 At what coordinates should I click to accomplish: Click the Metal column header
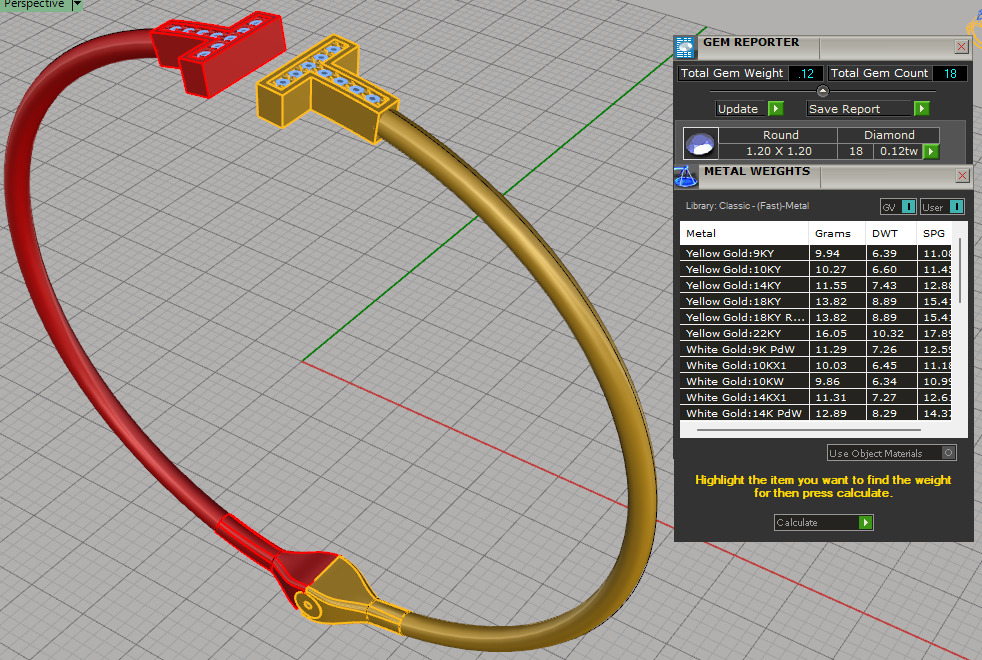click(744, 233)
